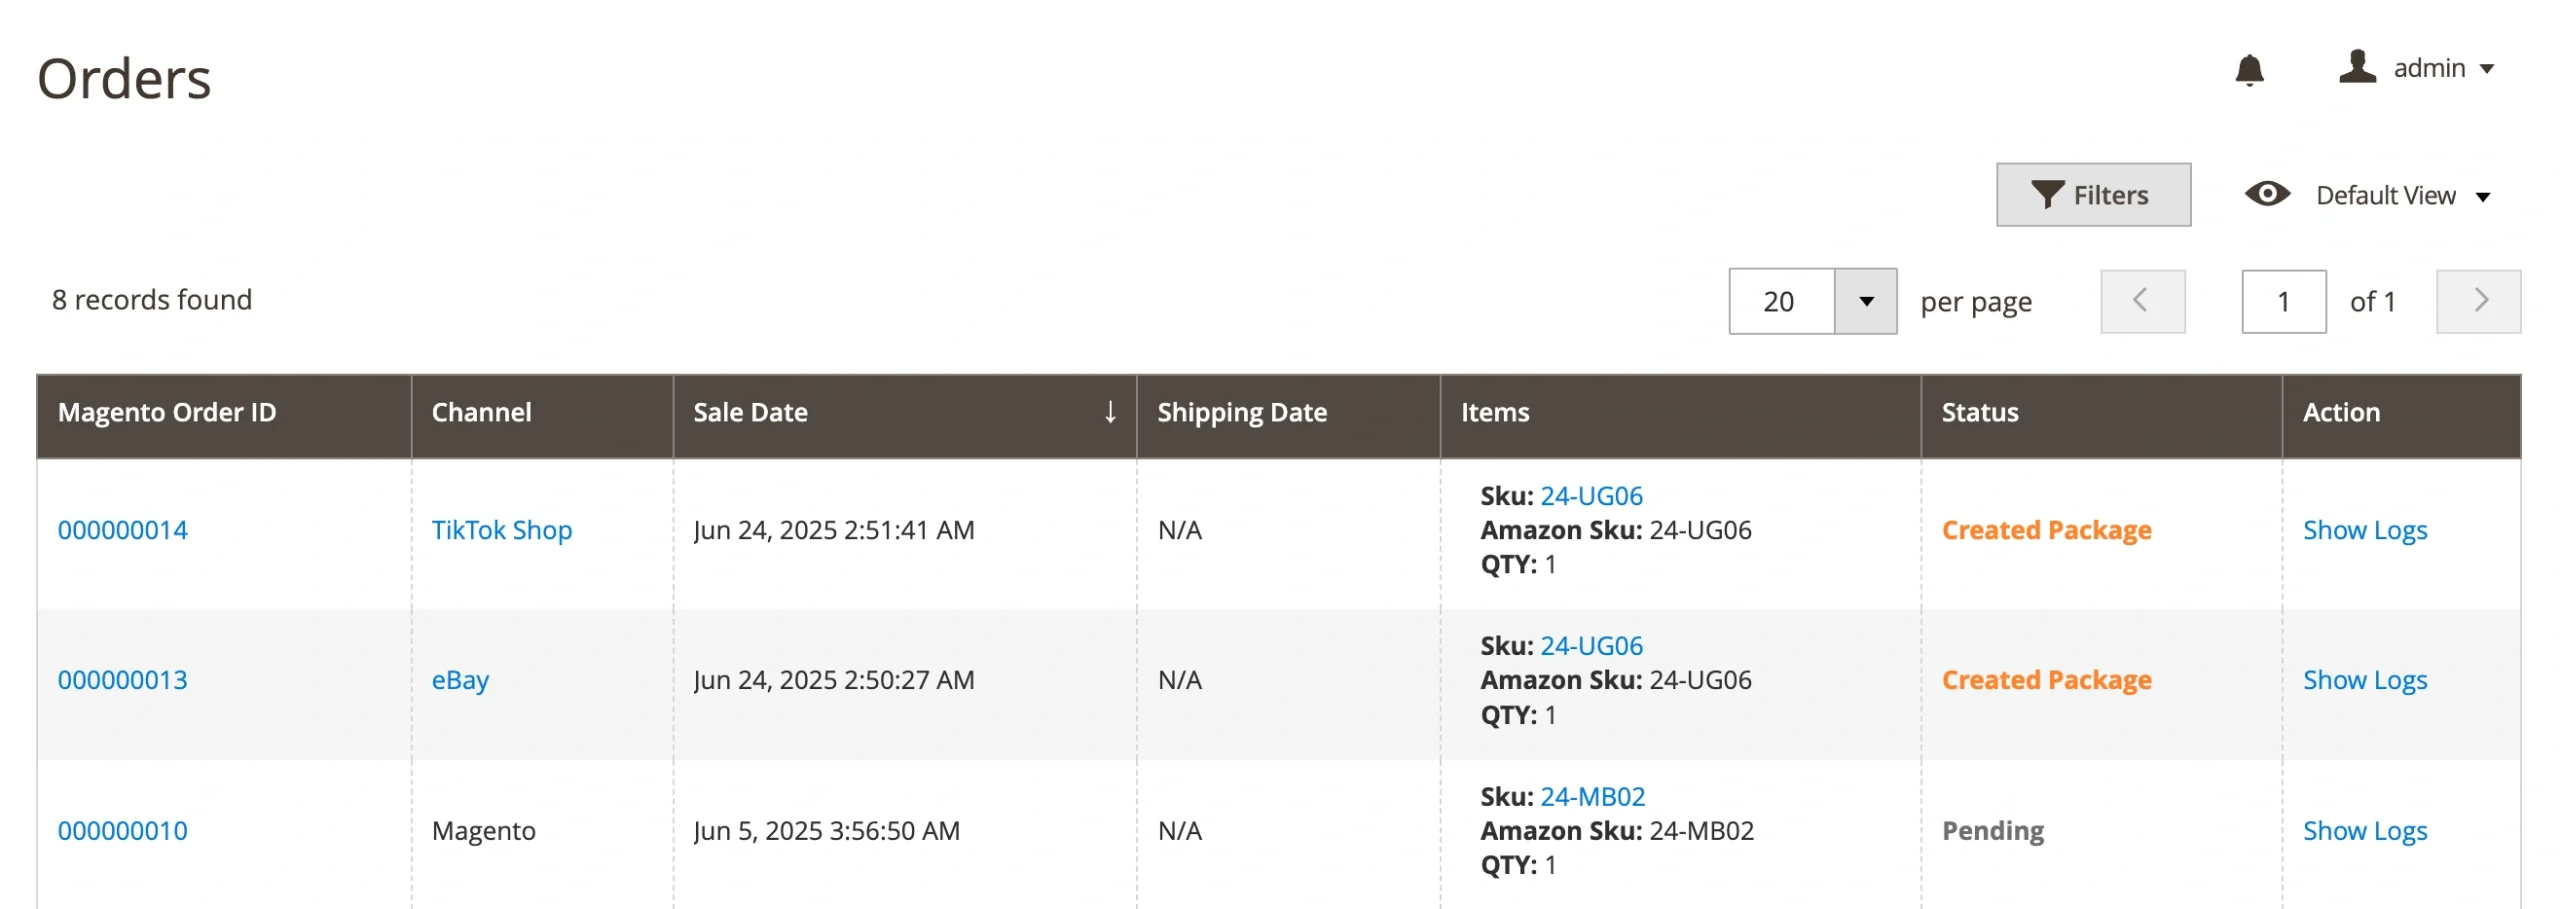This screenshot has width=2560, height=909.
Task: Open the Filters panel
Action: (2092, 195)
